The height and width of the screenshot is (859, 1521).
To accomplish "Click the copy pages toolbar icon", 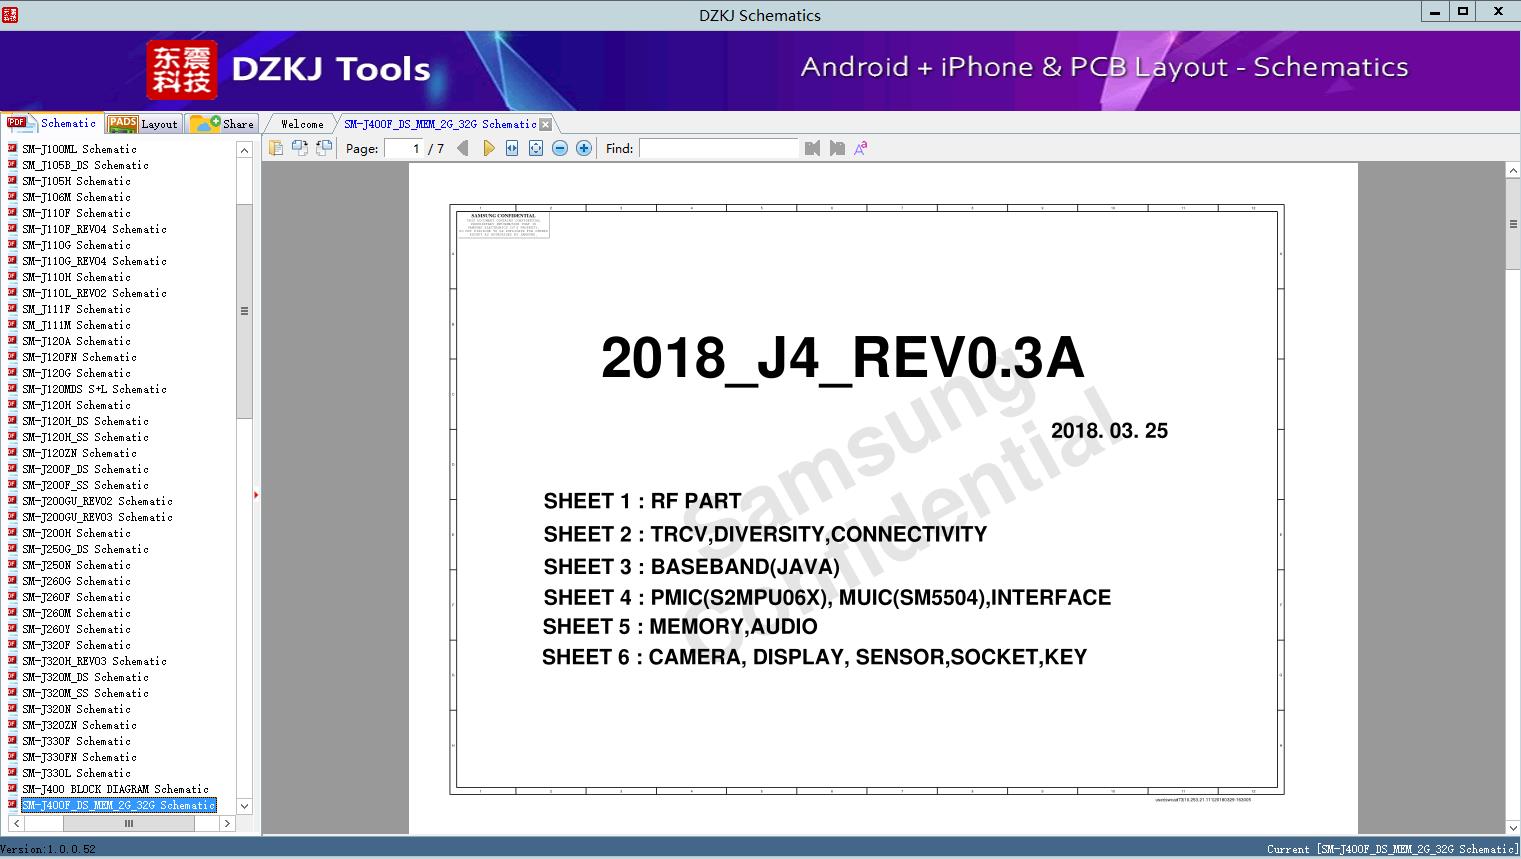I will [x=276, y=148].
